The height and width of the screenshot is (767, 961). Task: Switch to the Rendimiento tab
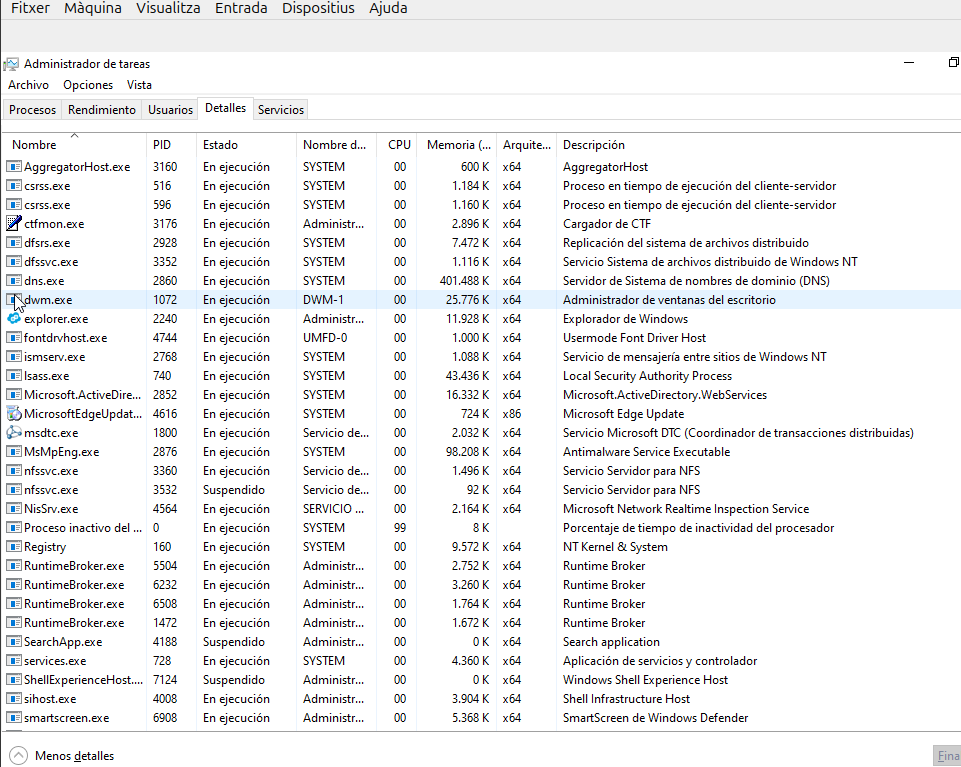(x=102, y=110)
